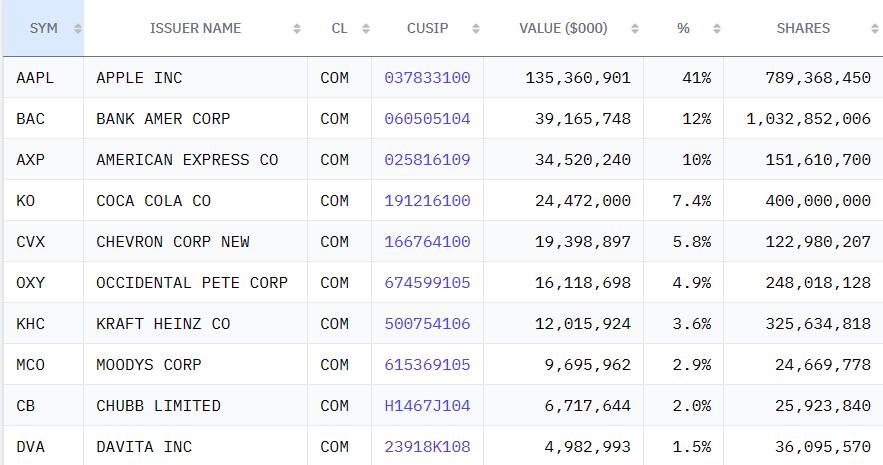This screenshot has height=465, width=883.
Task: Click Kraft Heinz CUSIP 500754106
Action: [427, 324]
